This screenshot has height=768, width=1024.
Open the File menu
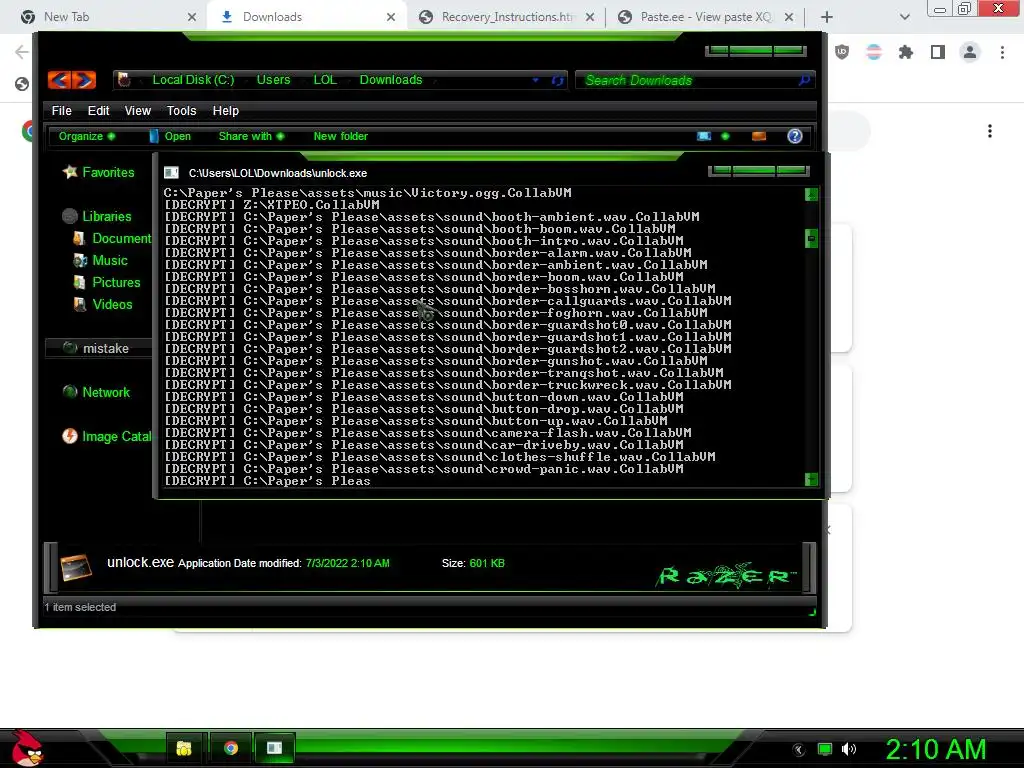[x=61, y=110]
